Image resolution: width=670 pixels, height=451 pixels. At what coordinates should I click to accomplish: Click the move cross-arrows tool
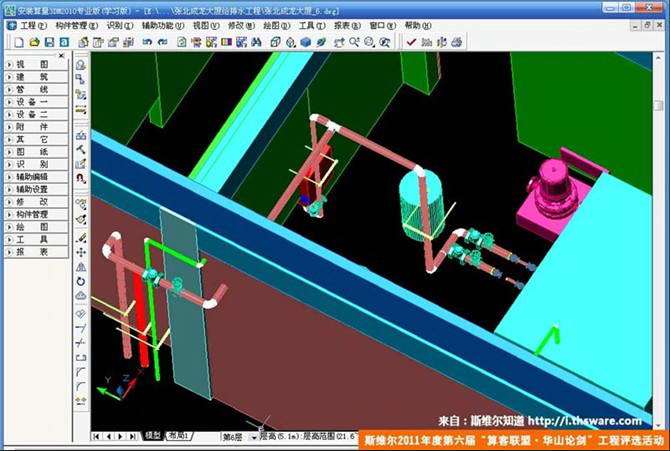coord(81,252)
